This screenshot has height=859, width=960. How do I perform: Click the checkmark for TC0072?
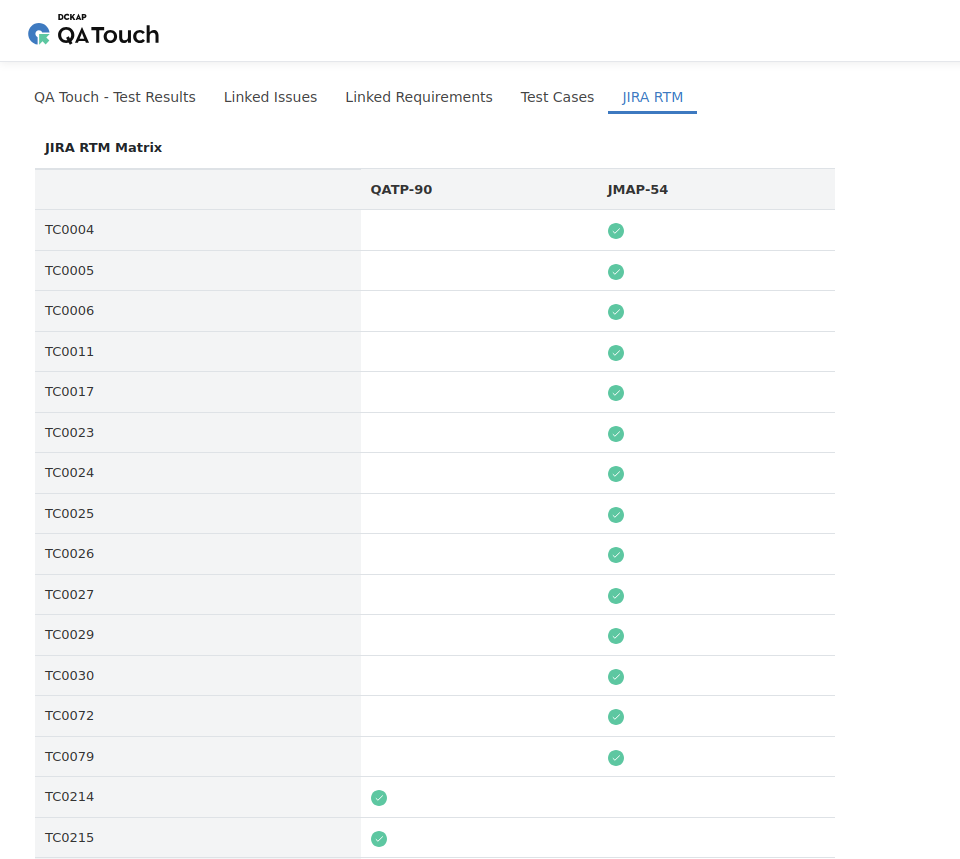615,716
